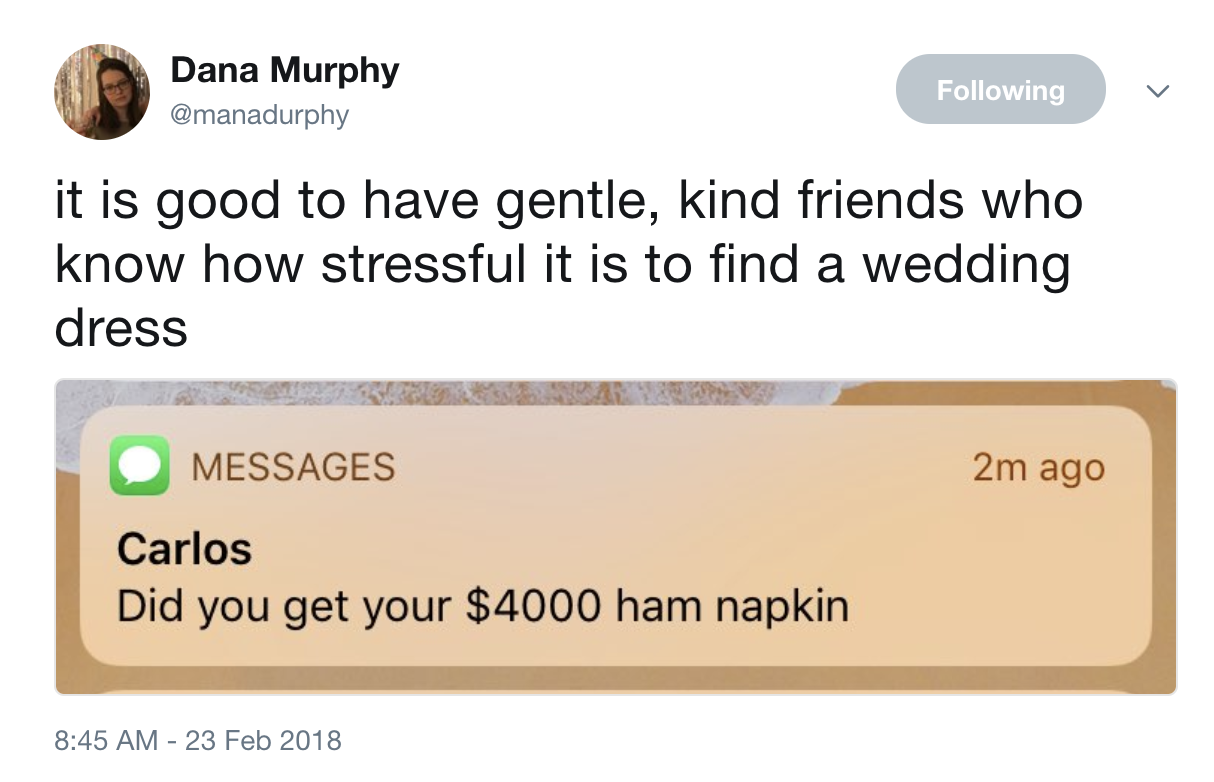Toggle the Following button
The image size is (1214, 782).
point(1000,90)
